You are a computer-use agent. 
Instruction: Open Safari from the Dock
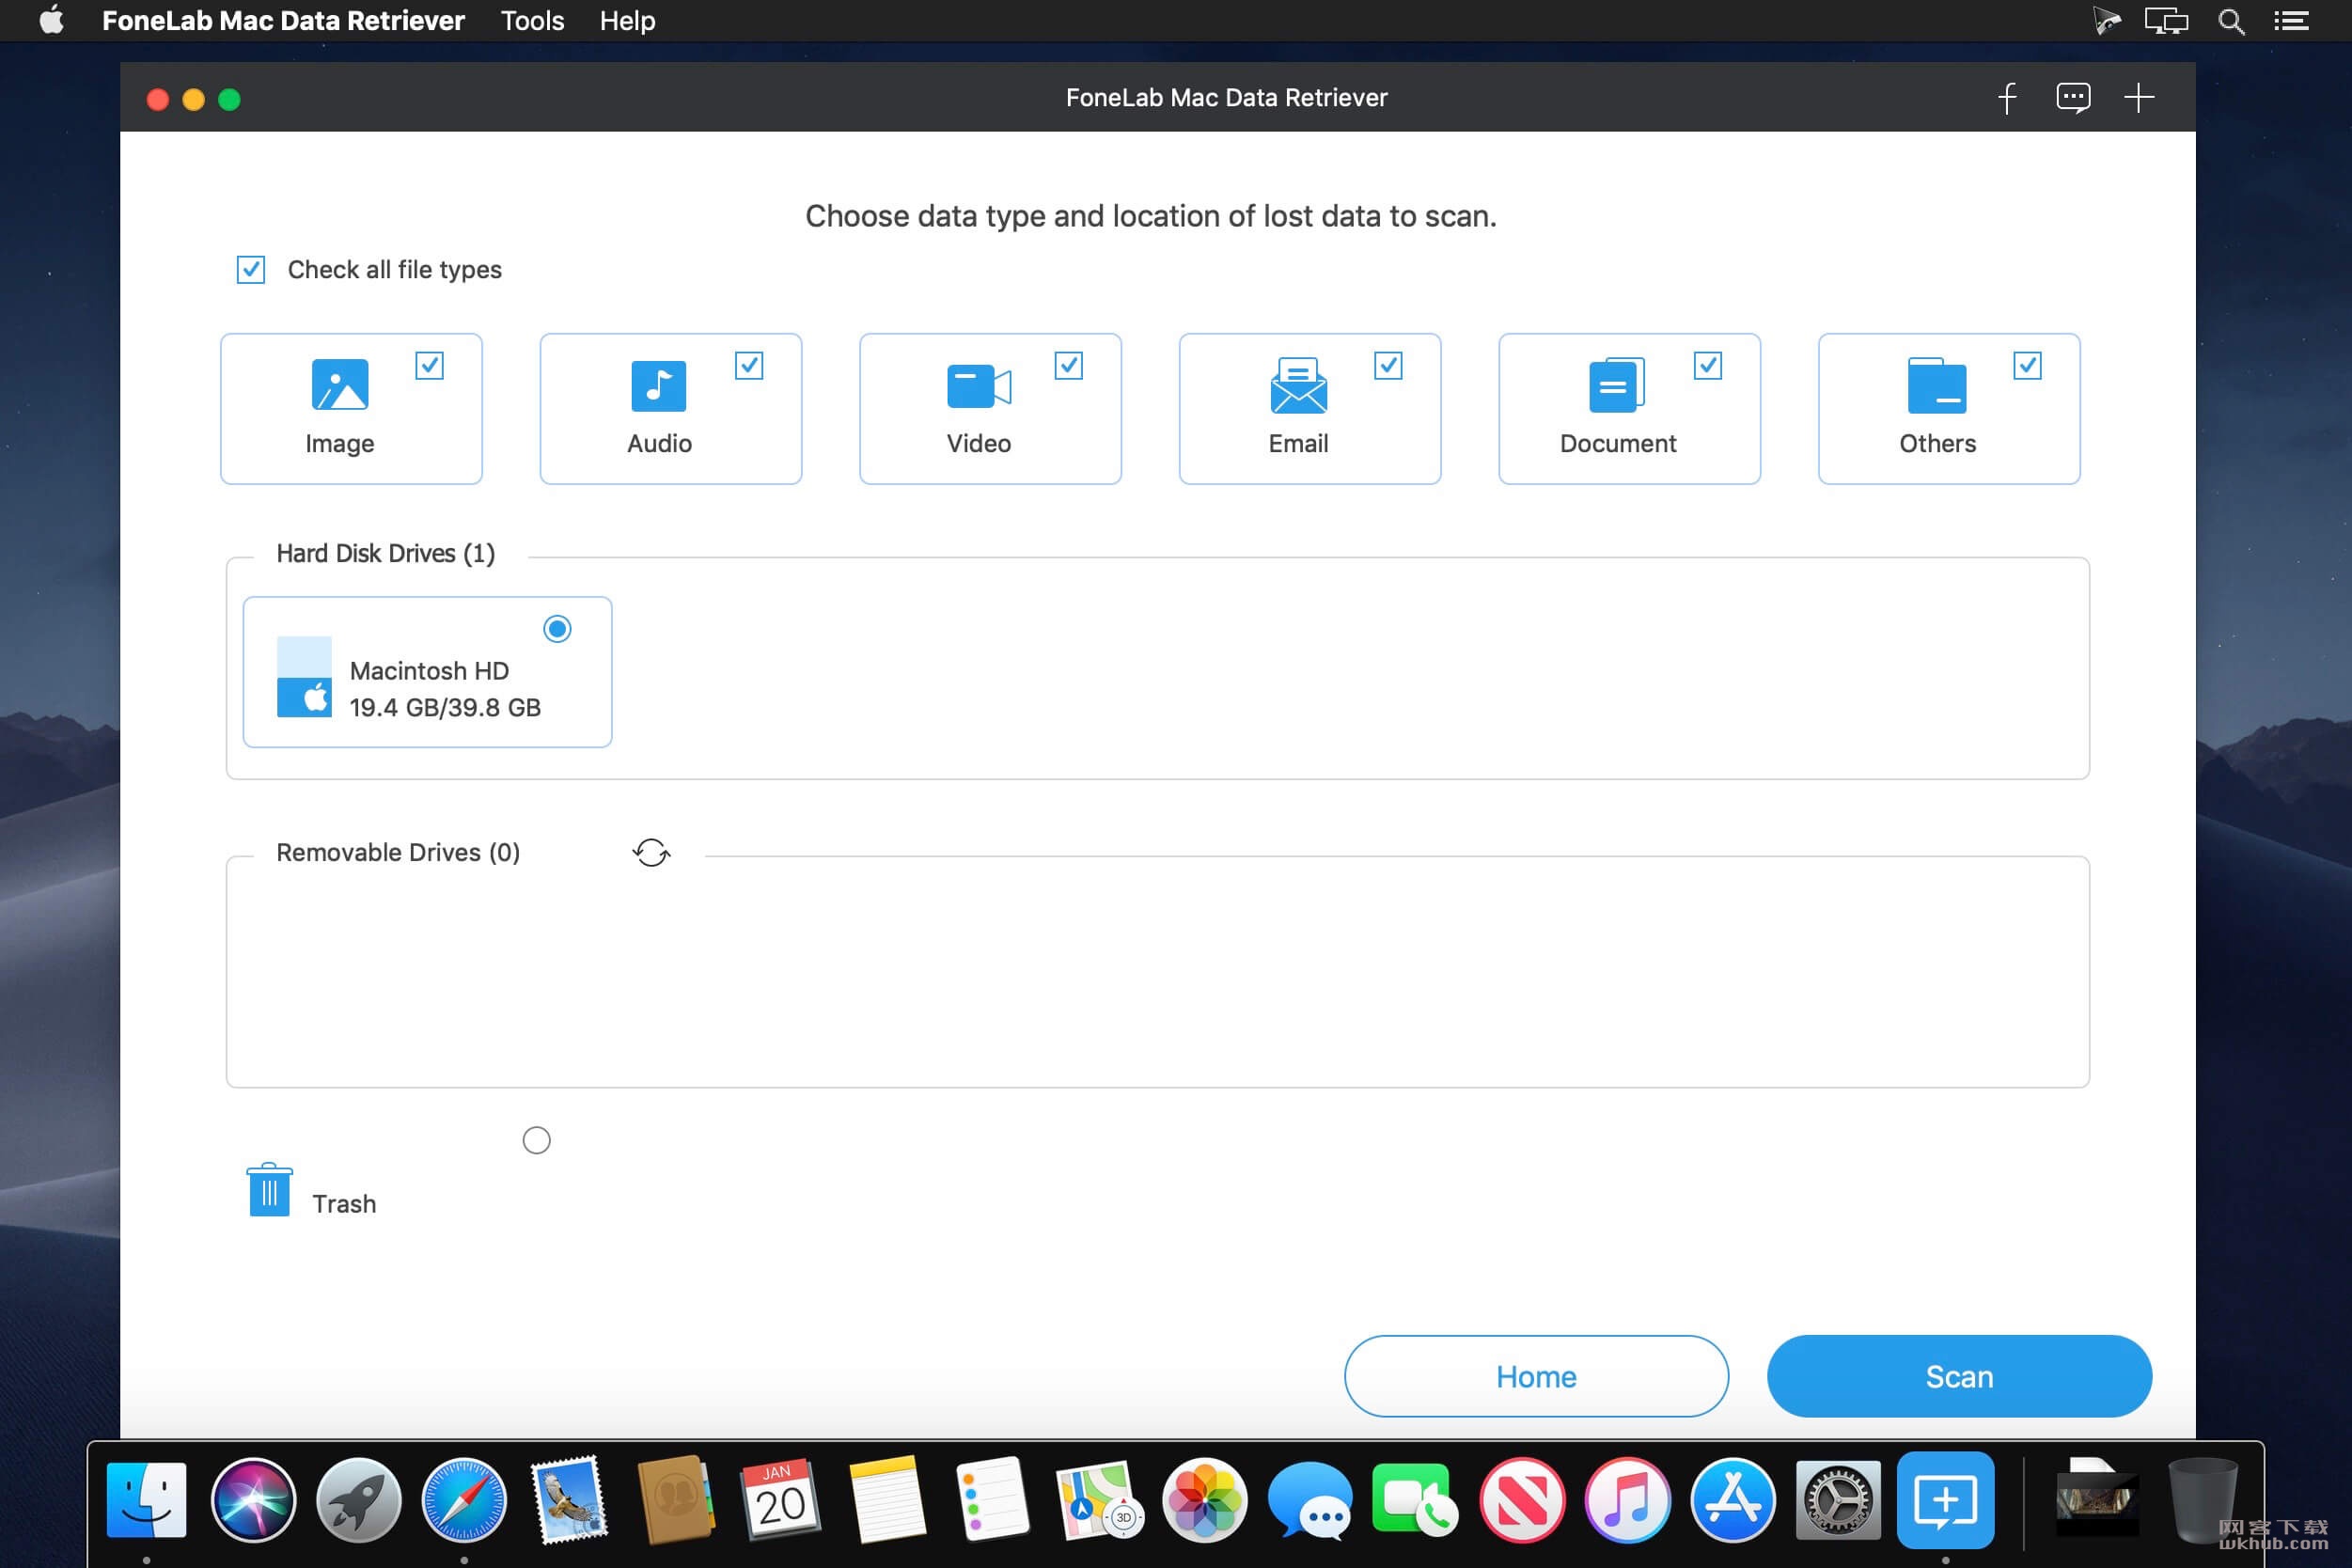click(464, 1500)
